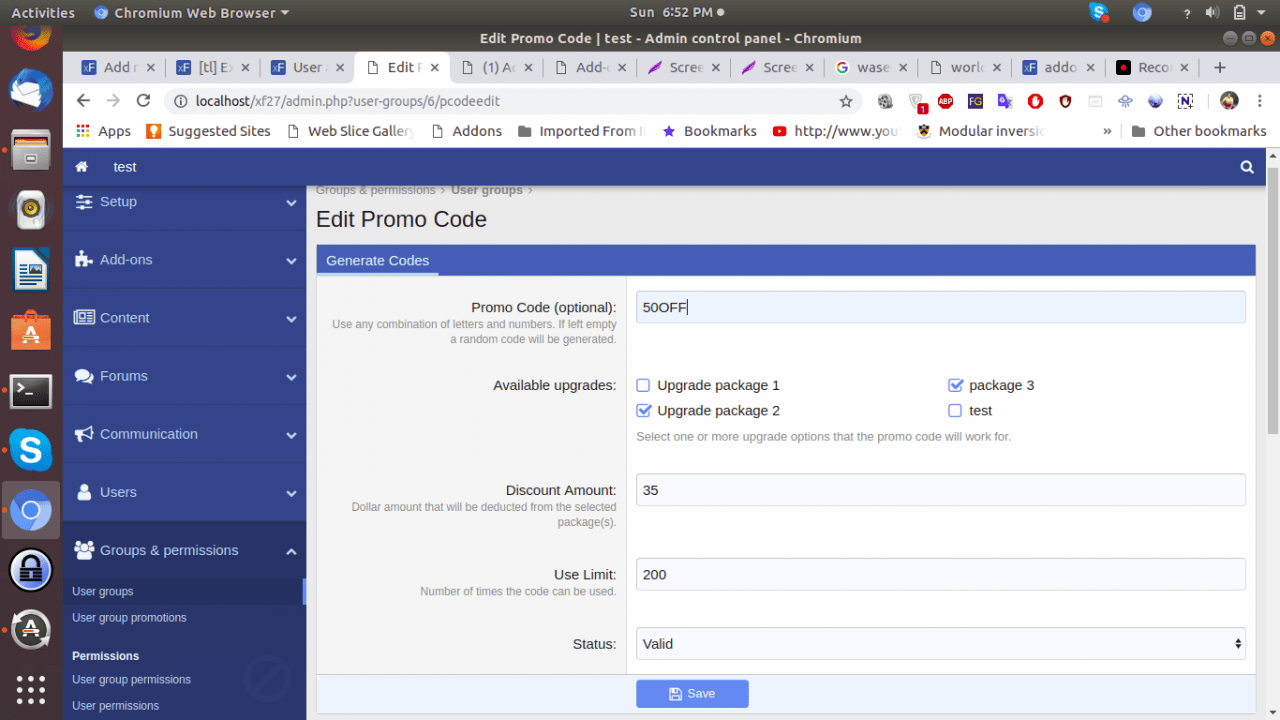Open a new browser tab with plus icon
This screenshot has height=720, width=1280.
coord(1219,67)
